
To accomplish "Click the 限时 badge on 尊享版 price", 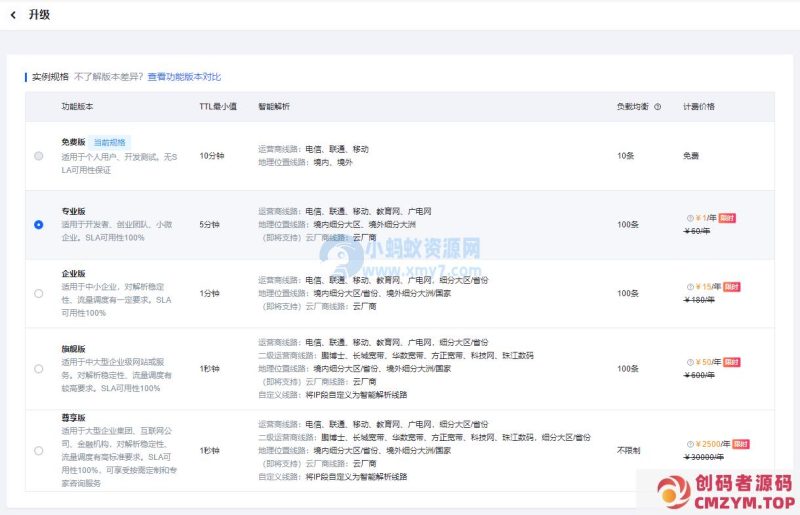I will tap(741, 443).
